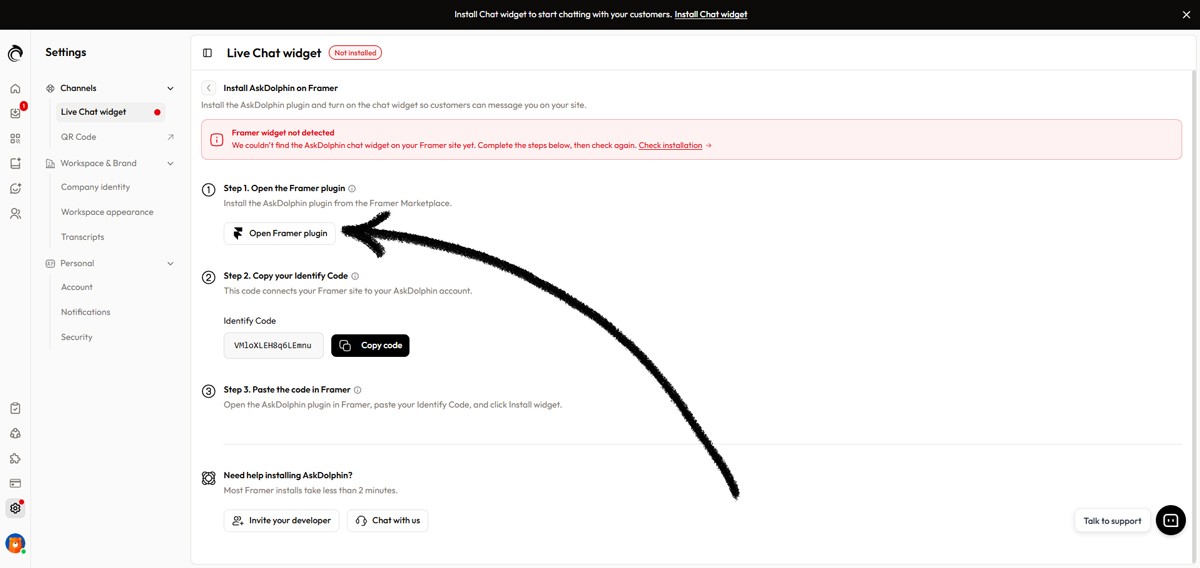
Task: Click the 'Live Chat widget' page title
Action: coord(274,53)
